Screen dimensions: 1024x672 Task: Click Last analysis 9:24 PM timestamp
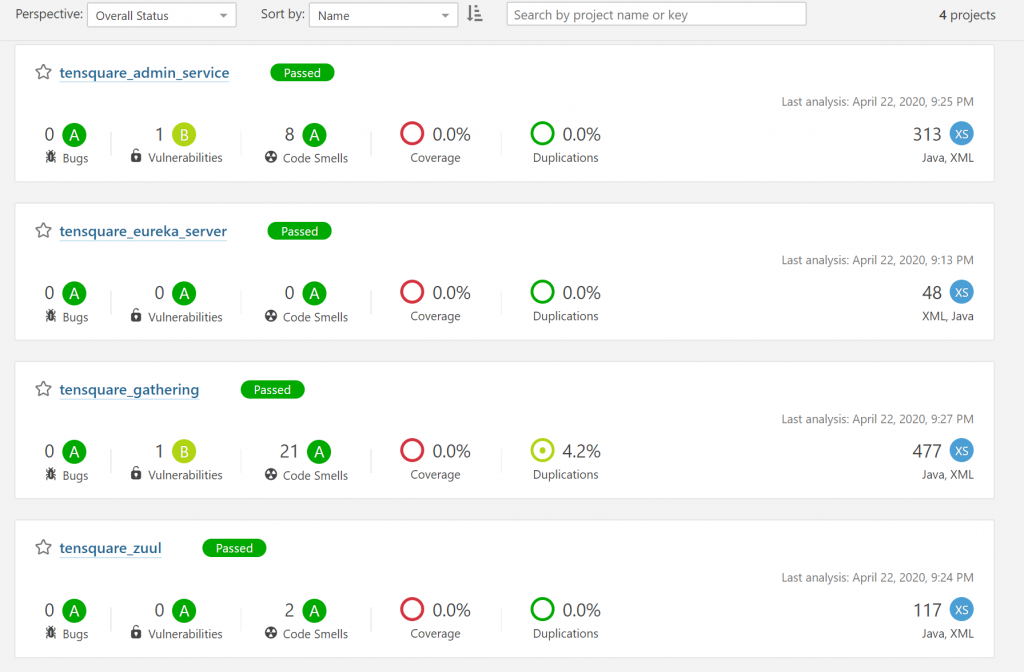[878, 577]
